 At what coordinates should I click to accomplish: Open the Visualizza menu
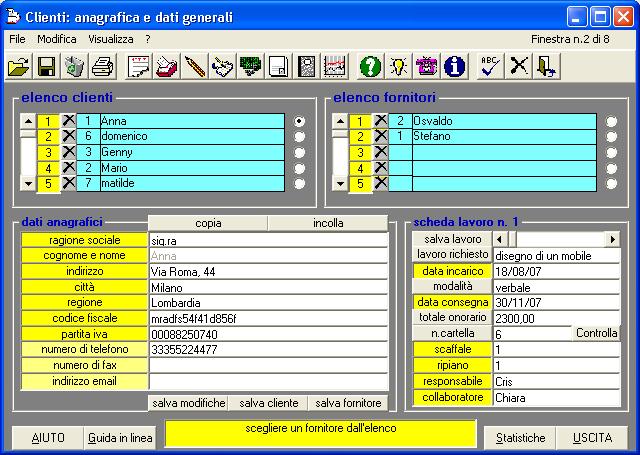[110, 39]
